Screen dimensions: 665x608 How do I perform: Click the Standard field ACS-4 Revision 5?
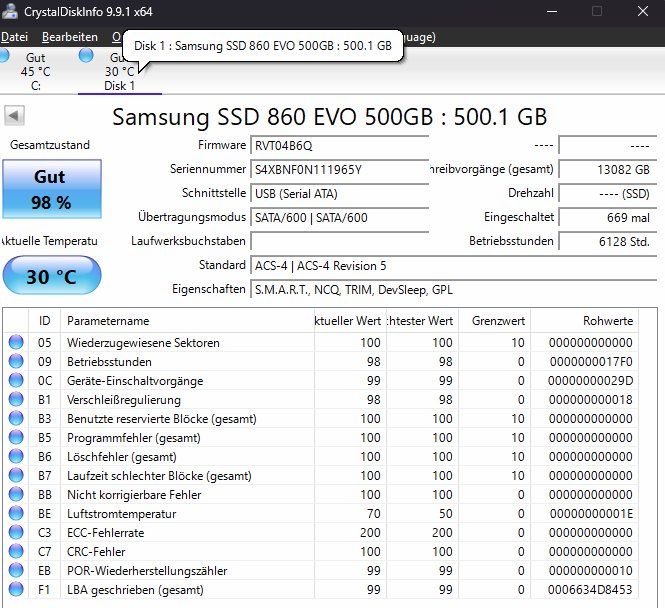(453, 266)
